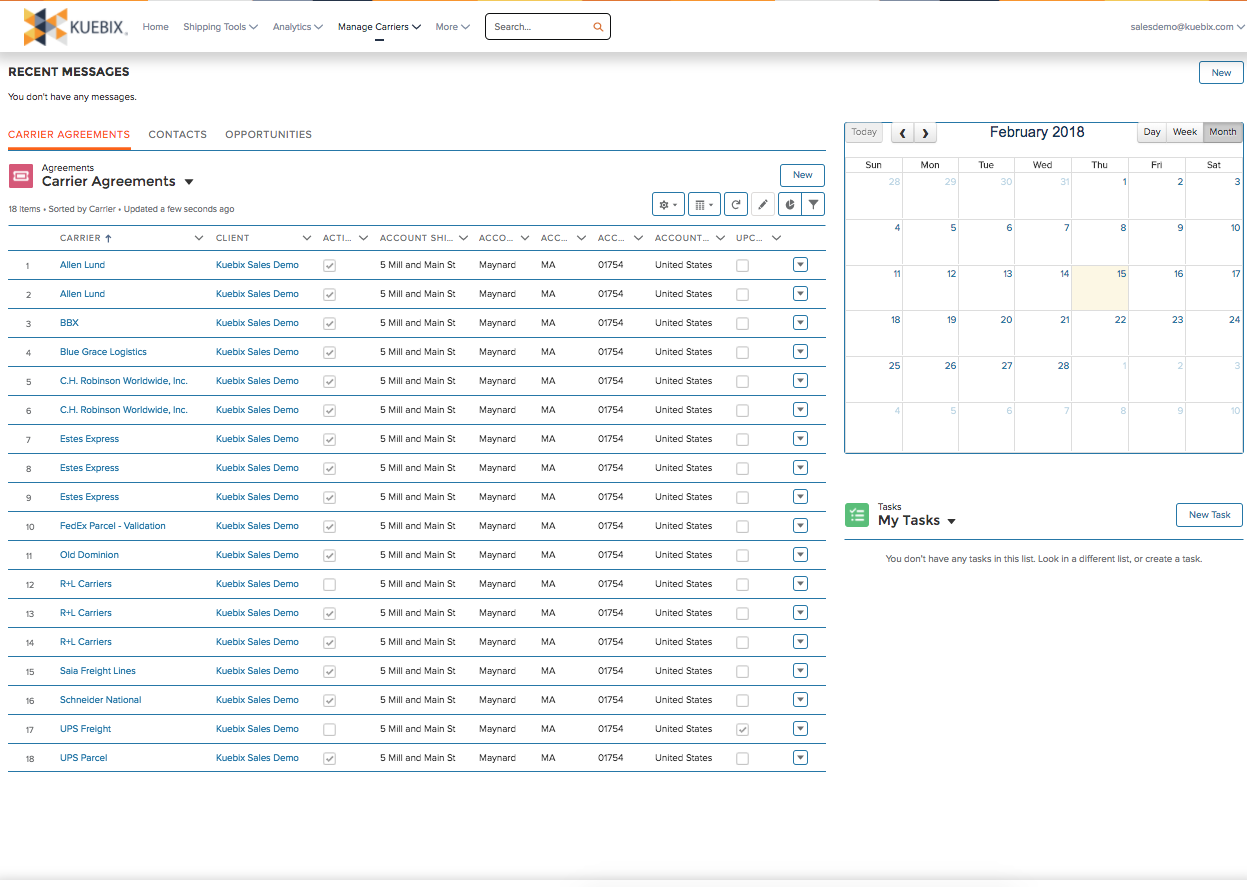This screenshot has width=1247, height=887.
Task: Check the Active checkbox for row 12 R+L Carriers
Action: (x=329, y=583)
